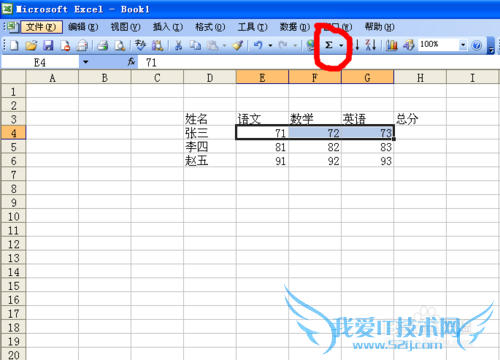
Task: Open the paste options dropdown arrow
Action: tap(224, 45)
